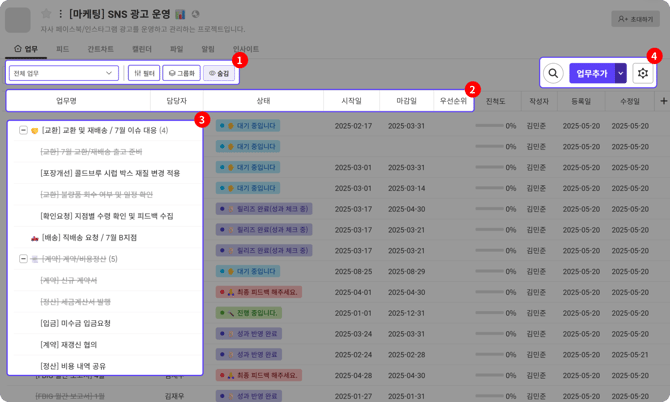
Task: Click the 초대하기 invite button
Action: (x=636, y=19)
